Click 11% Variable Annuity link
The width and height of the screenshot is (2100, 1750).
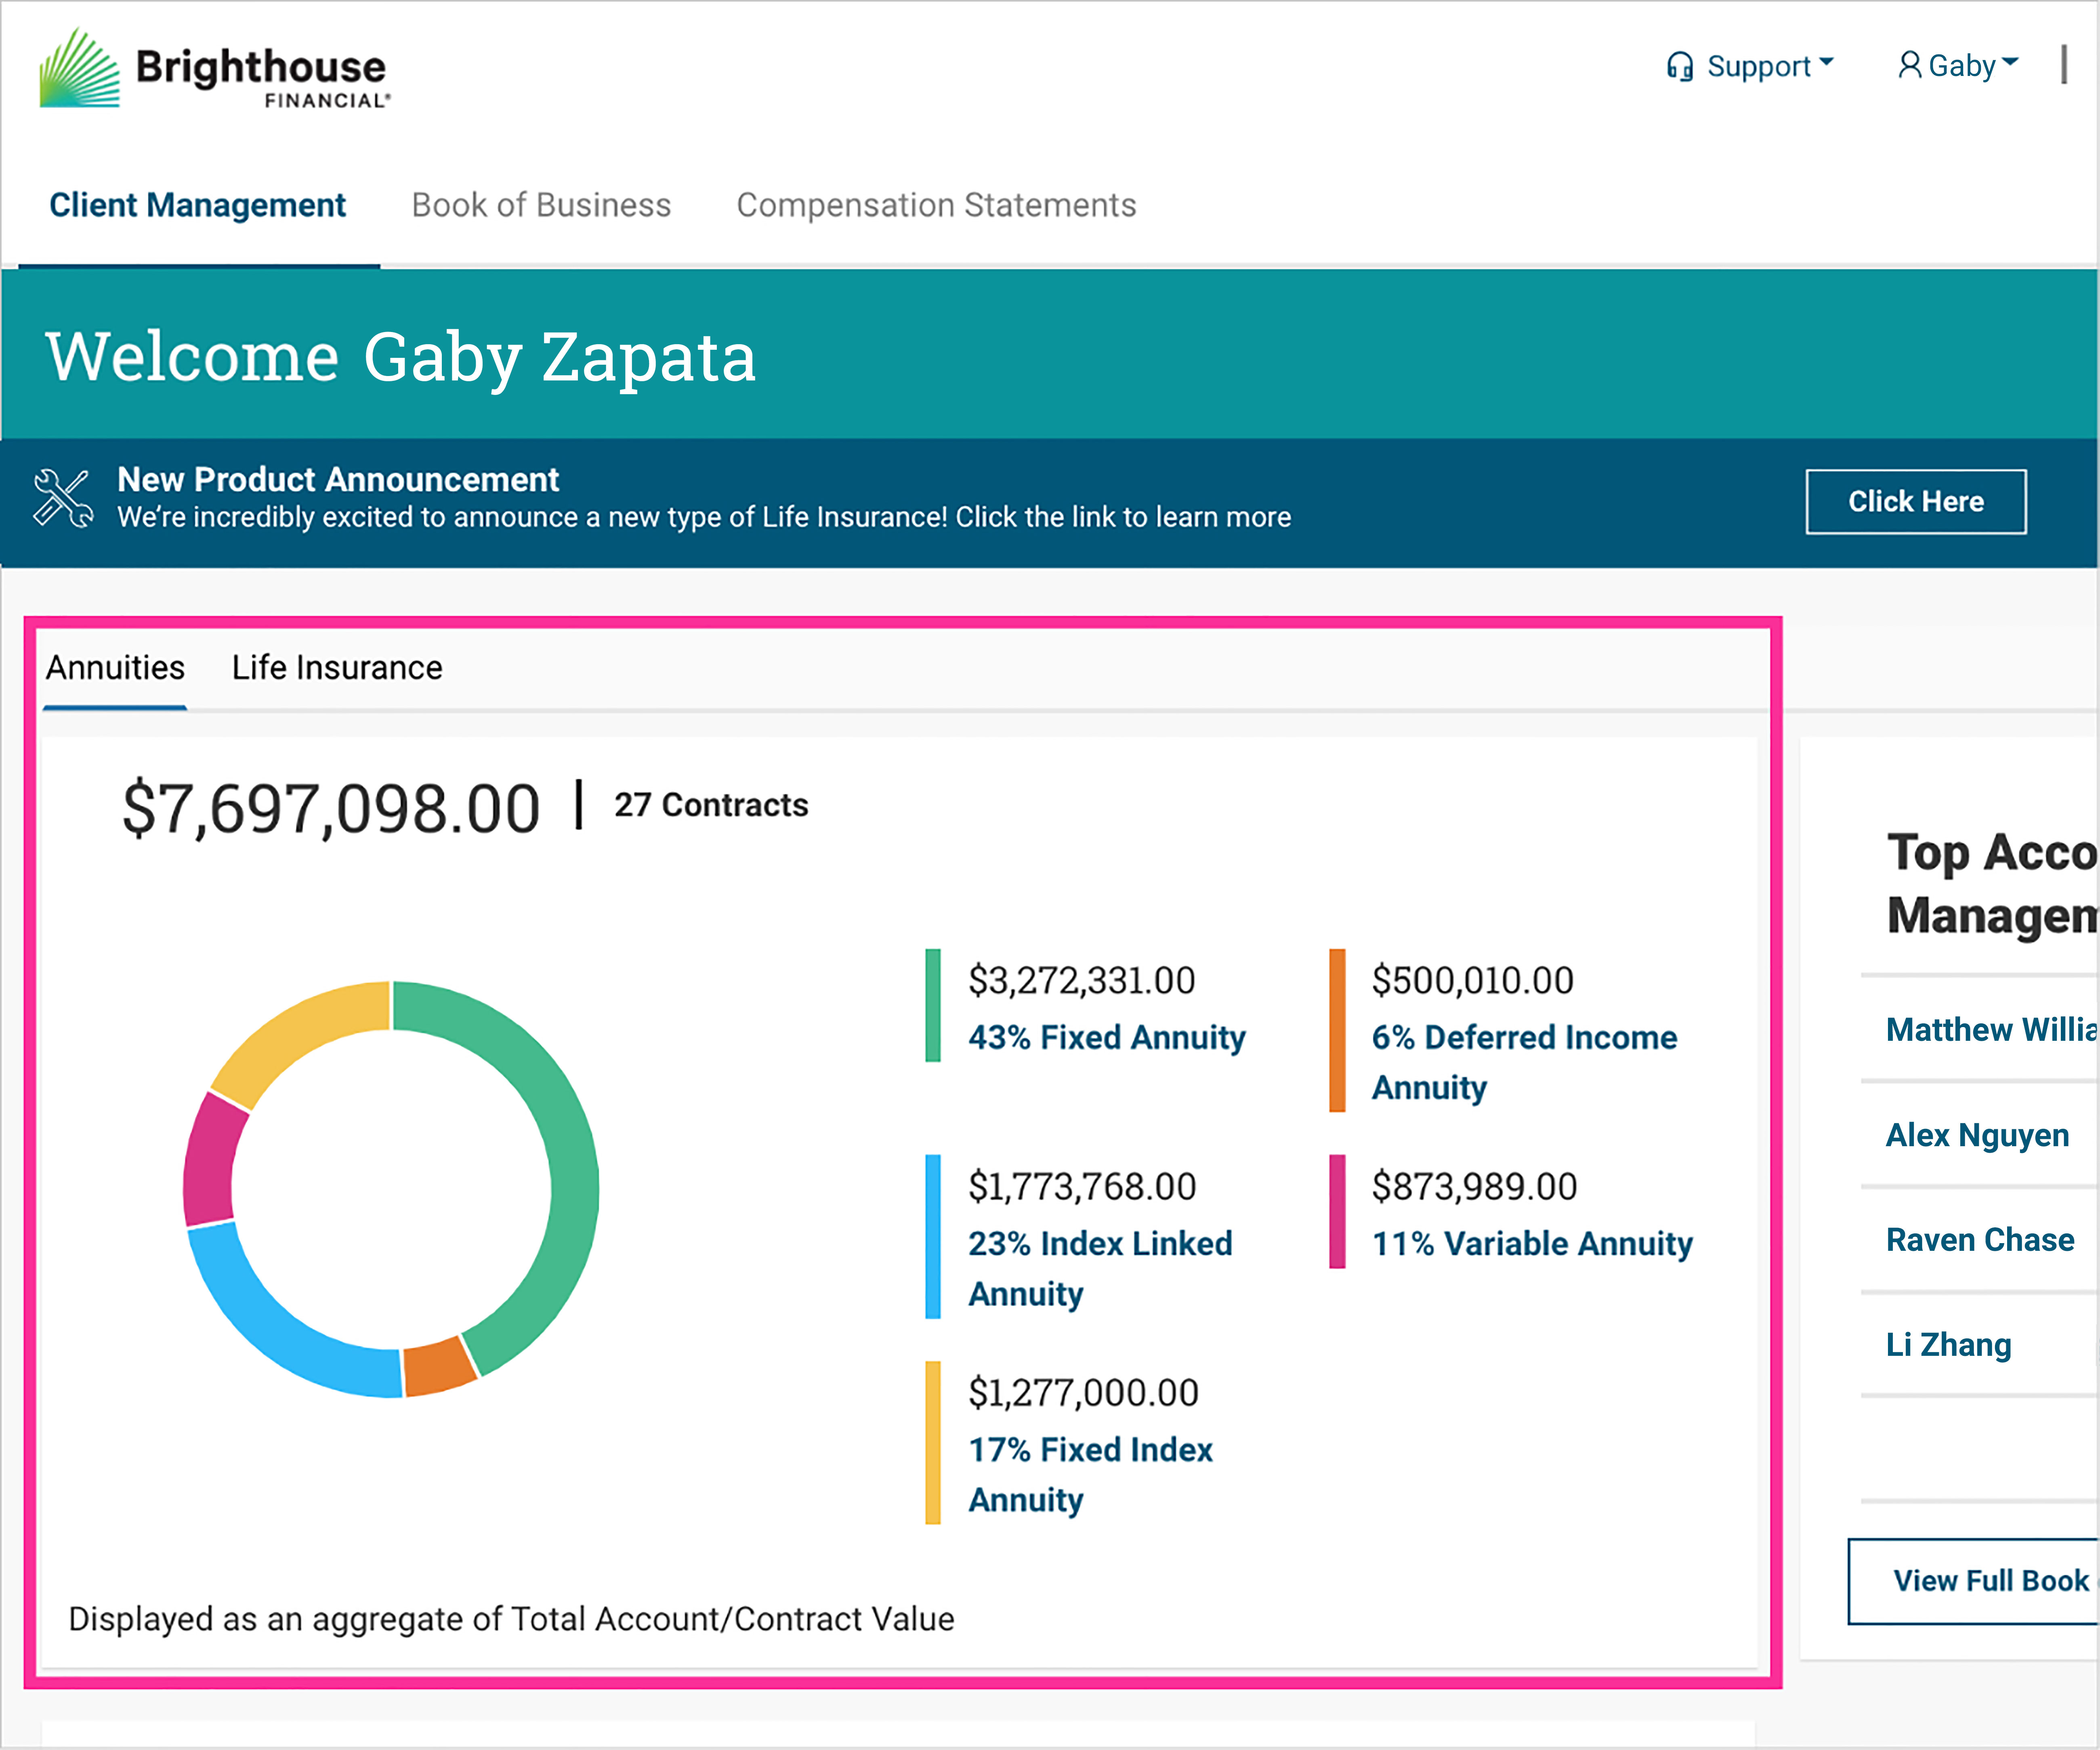[x=1531, y=1243]
